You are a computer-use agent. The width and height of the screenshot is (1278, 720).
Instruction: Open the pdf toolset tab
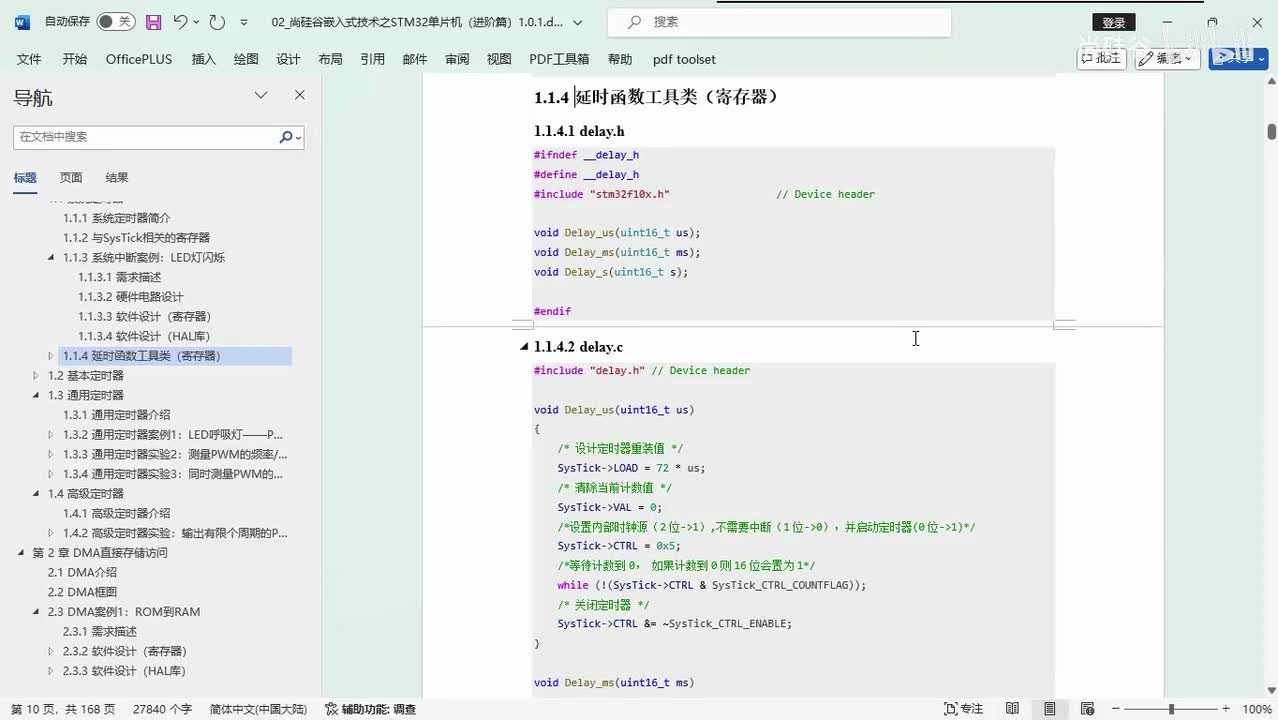(684, 59)
